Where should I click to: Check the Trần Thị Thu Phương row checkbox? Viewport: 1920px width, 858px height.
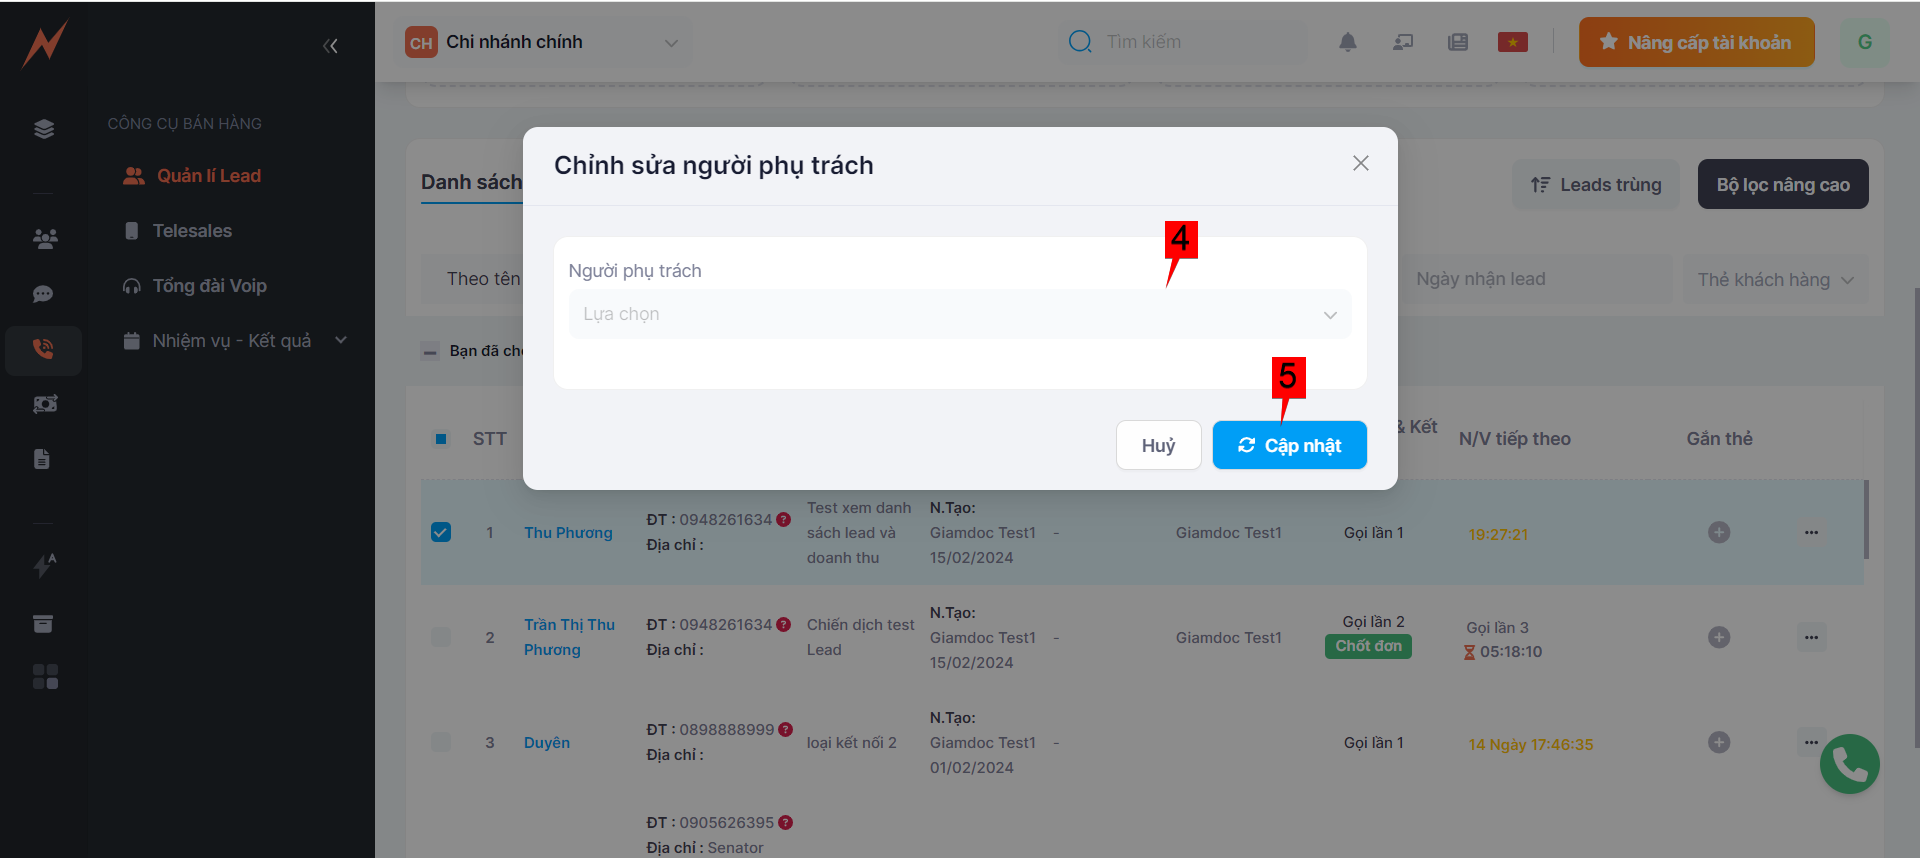pyautogui.click(x=441, y=637)
